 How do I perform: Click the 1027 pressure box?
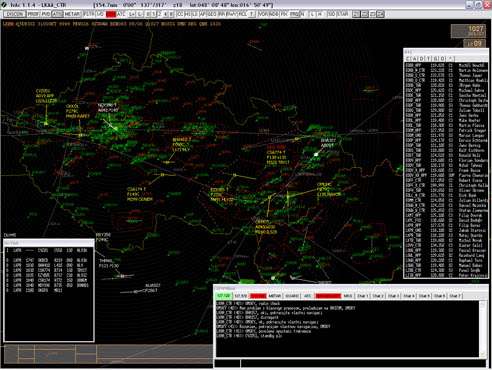[468, 31]
